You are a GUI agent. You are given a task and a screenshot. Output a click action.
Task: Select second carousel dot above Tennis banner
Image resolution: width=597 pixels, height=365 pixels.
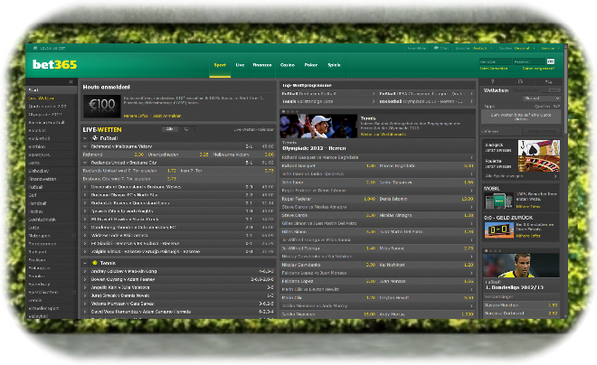point(288,112)
